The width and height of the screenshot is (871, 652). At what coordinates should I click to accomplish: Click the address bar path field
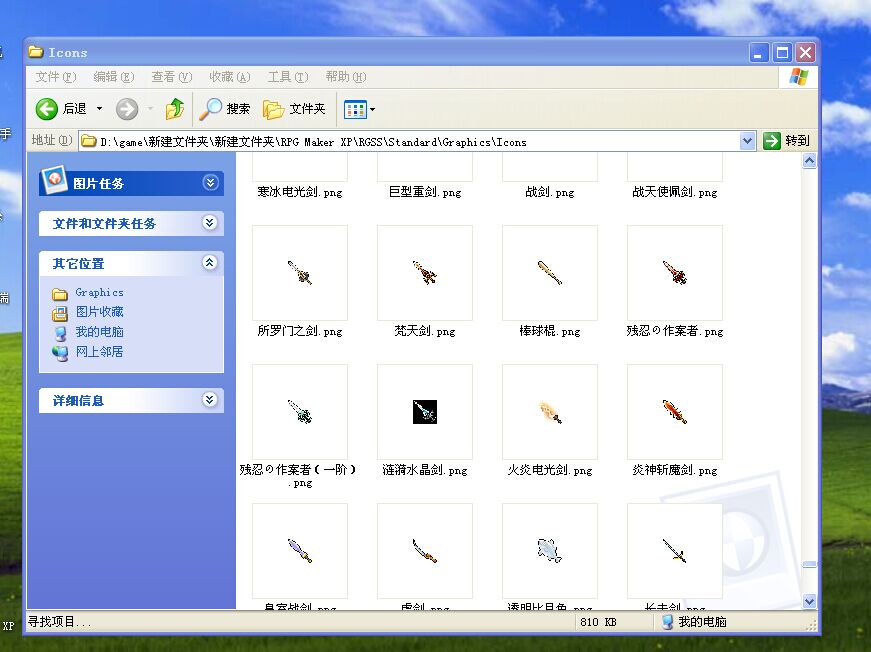point(410,142)
